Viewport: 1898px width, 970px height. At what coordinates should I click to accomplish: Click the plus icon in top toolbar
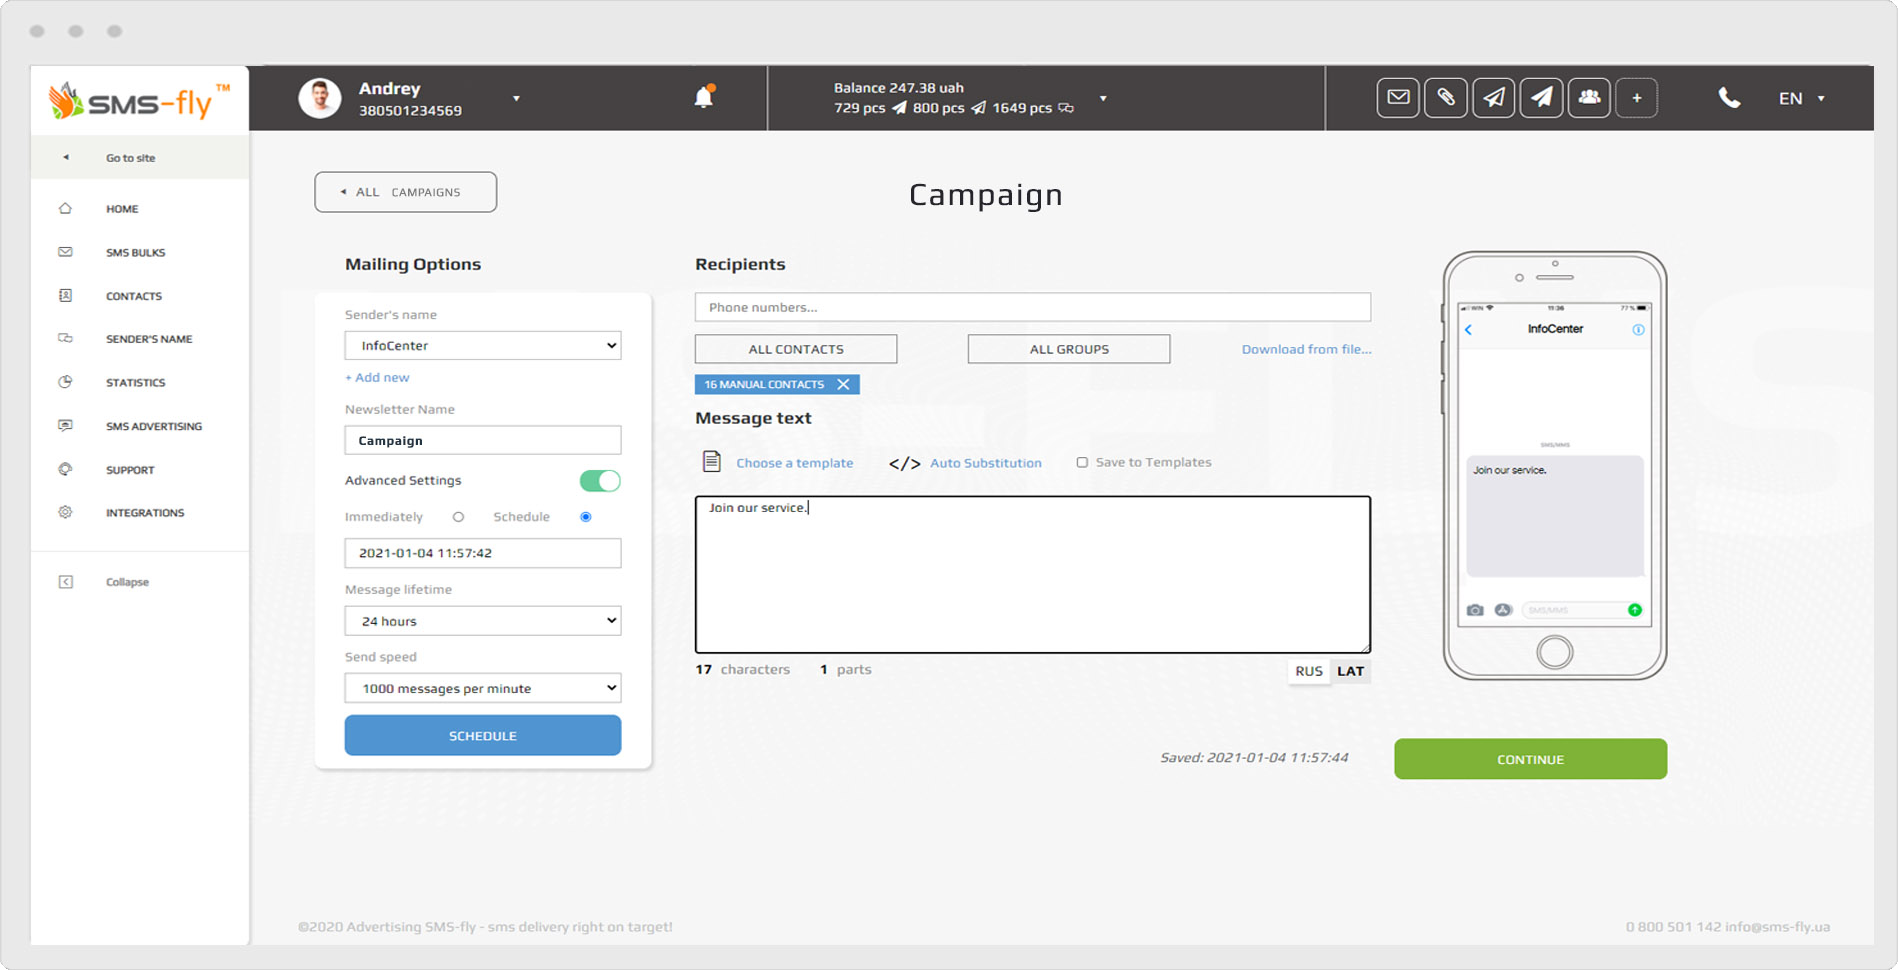click(1637, 98)
